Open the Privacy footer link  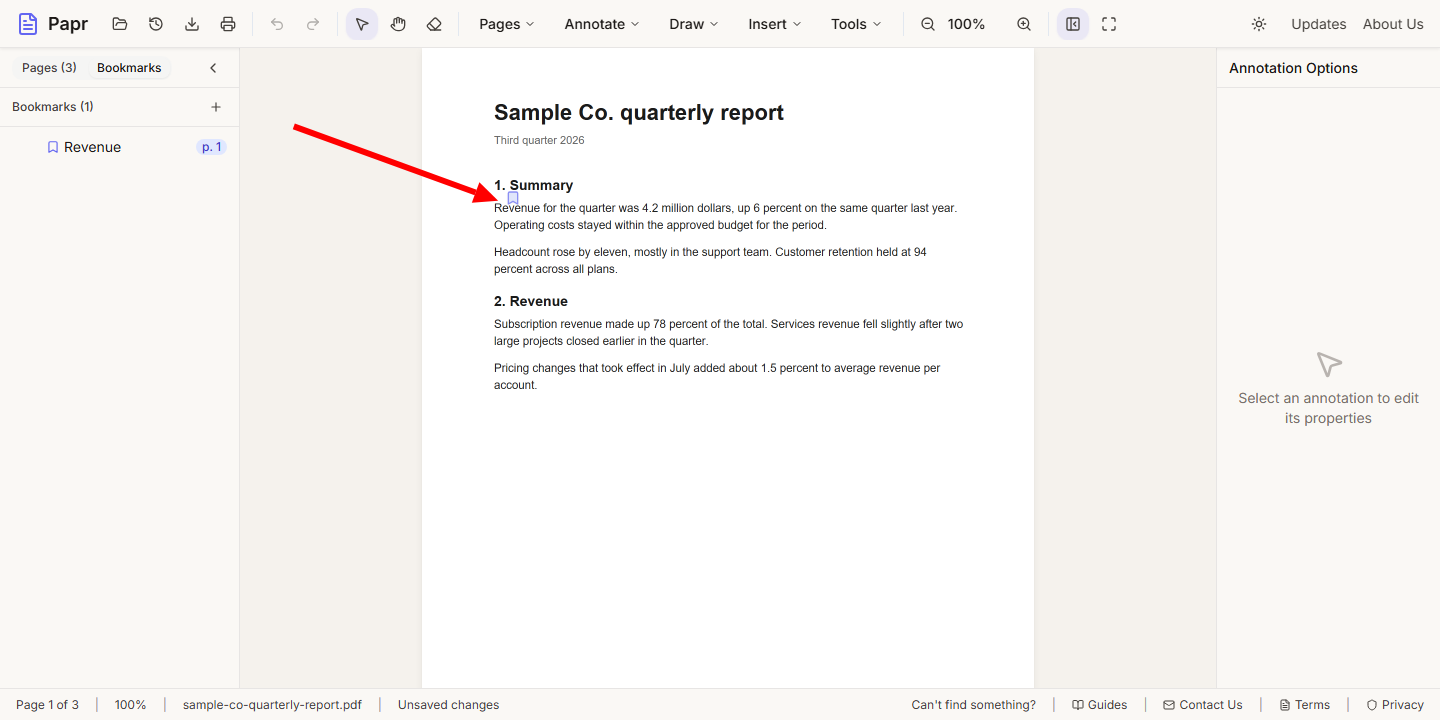tap(1395, 705)
